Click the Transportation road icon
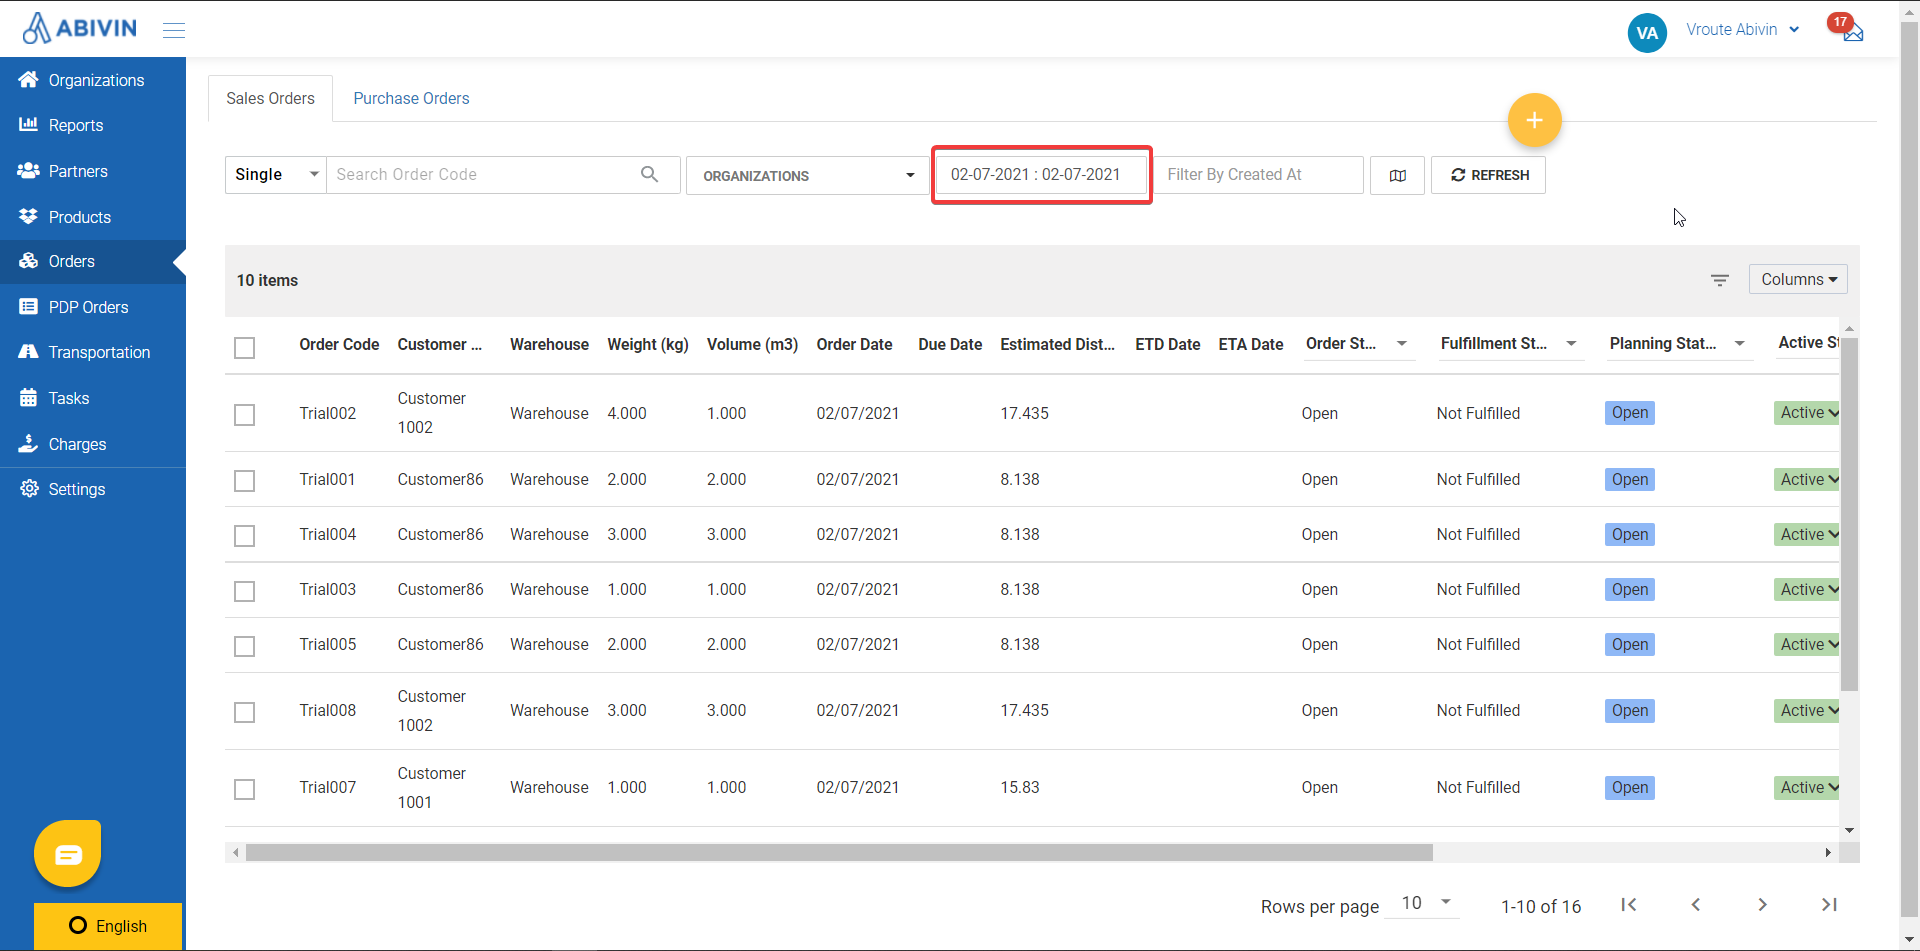The height and width of the screenshot is (951, 1920). click(x=28, y=352)
